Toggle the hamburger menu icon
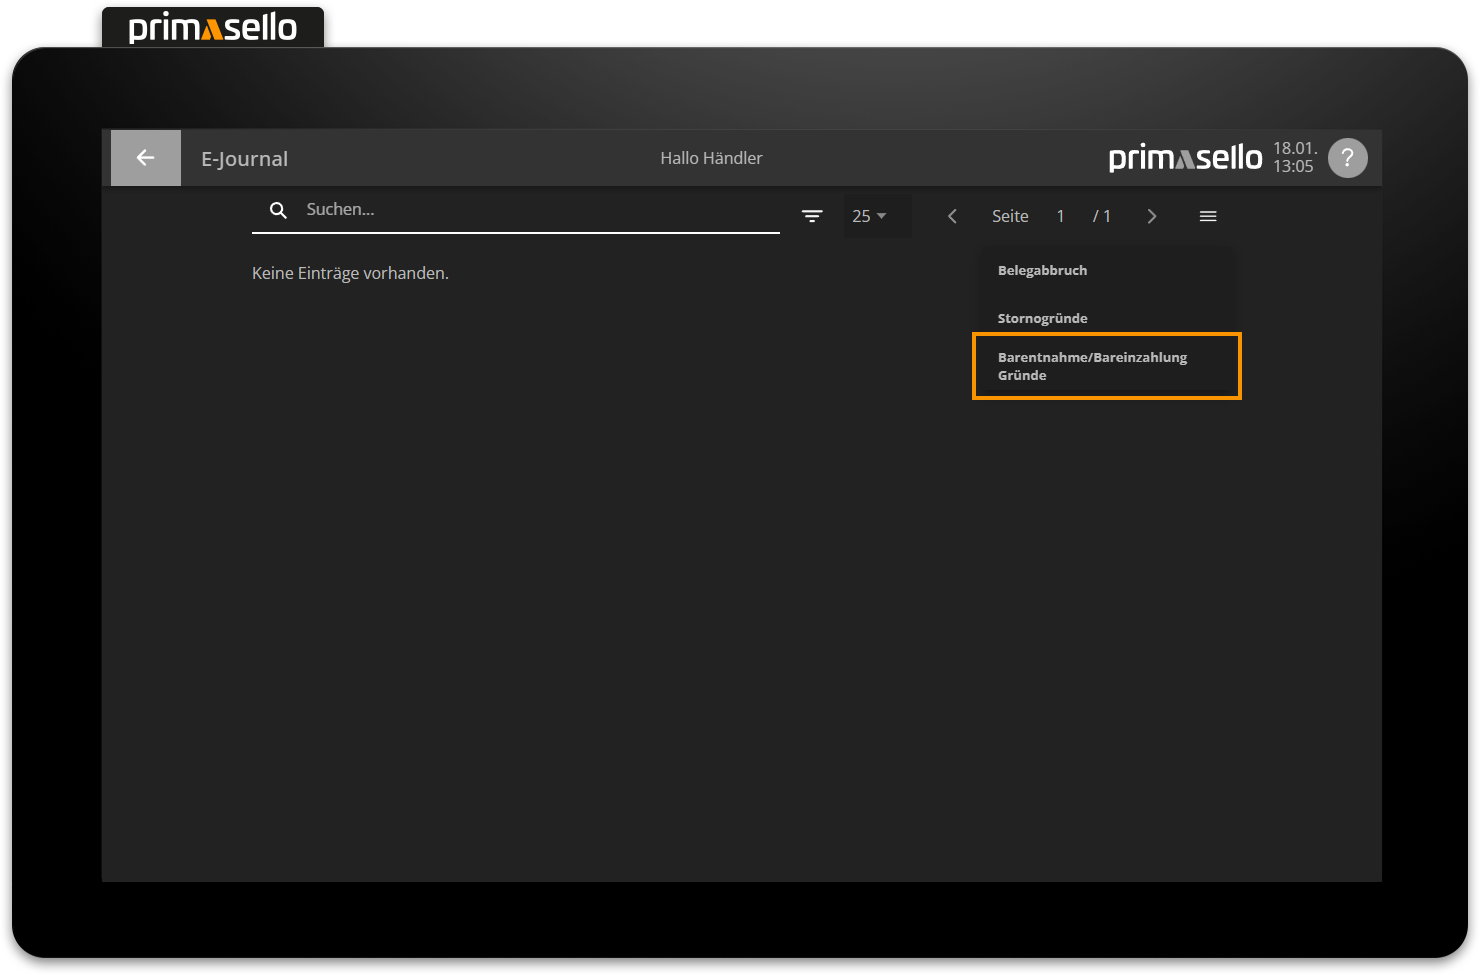Viewport: 1480px width, 975px height. [1208, 216]
